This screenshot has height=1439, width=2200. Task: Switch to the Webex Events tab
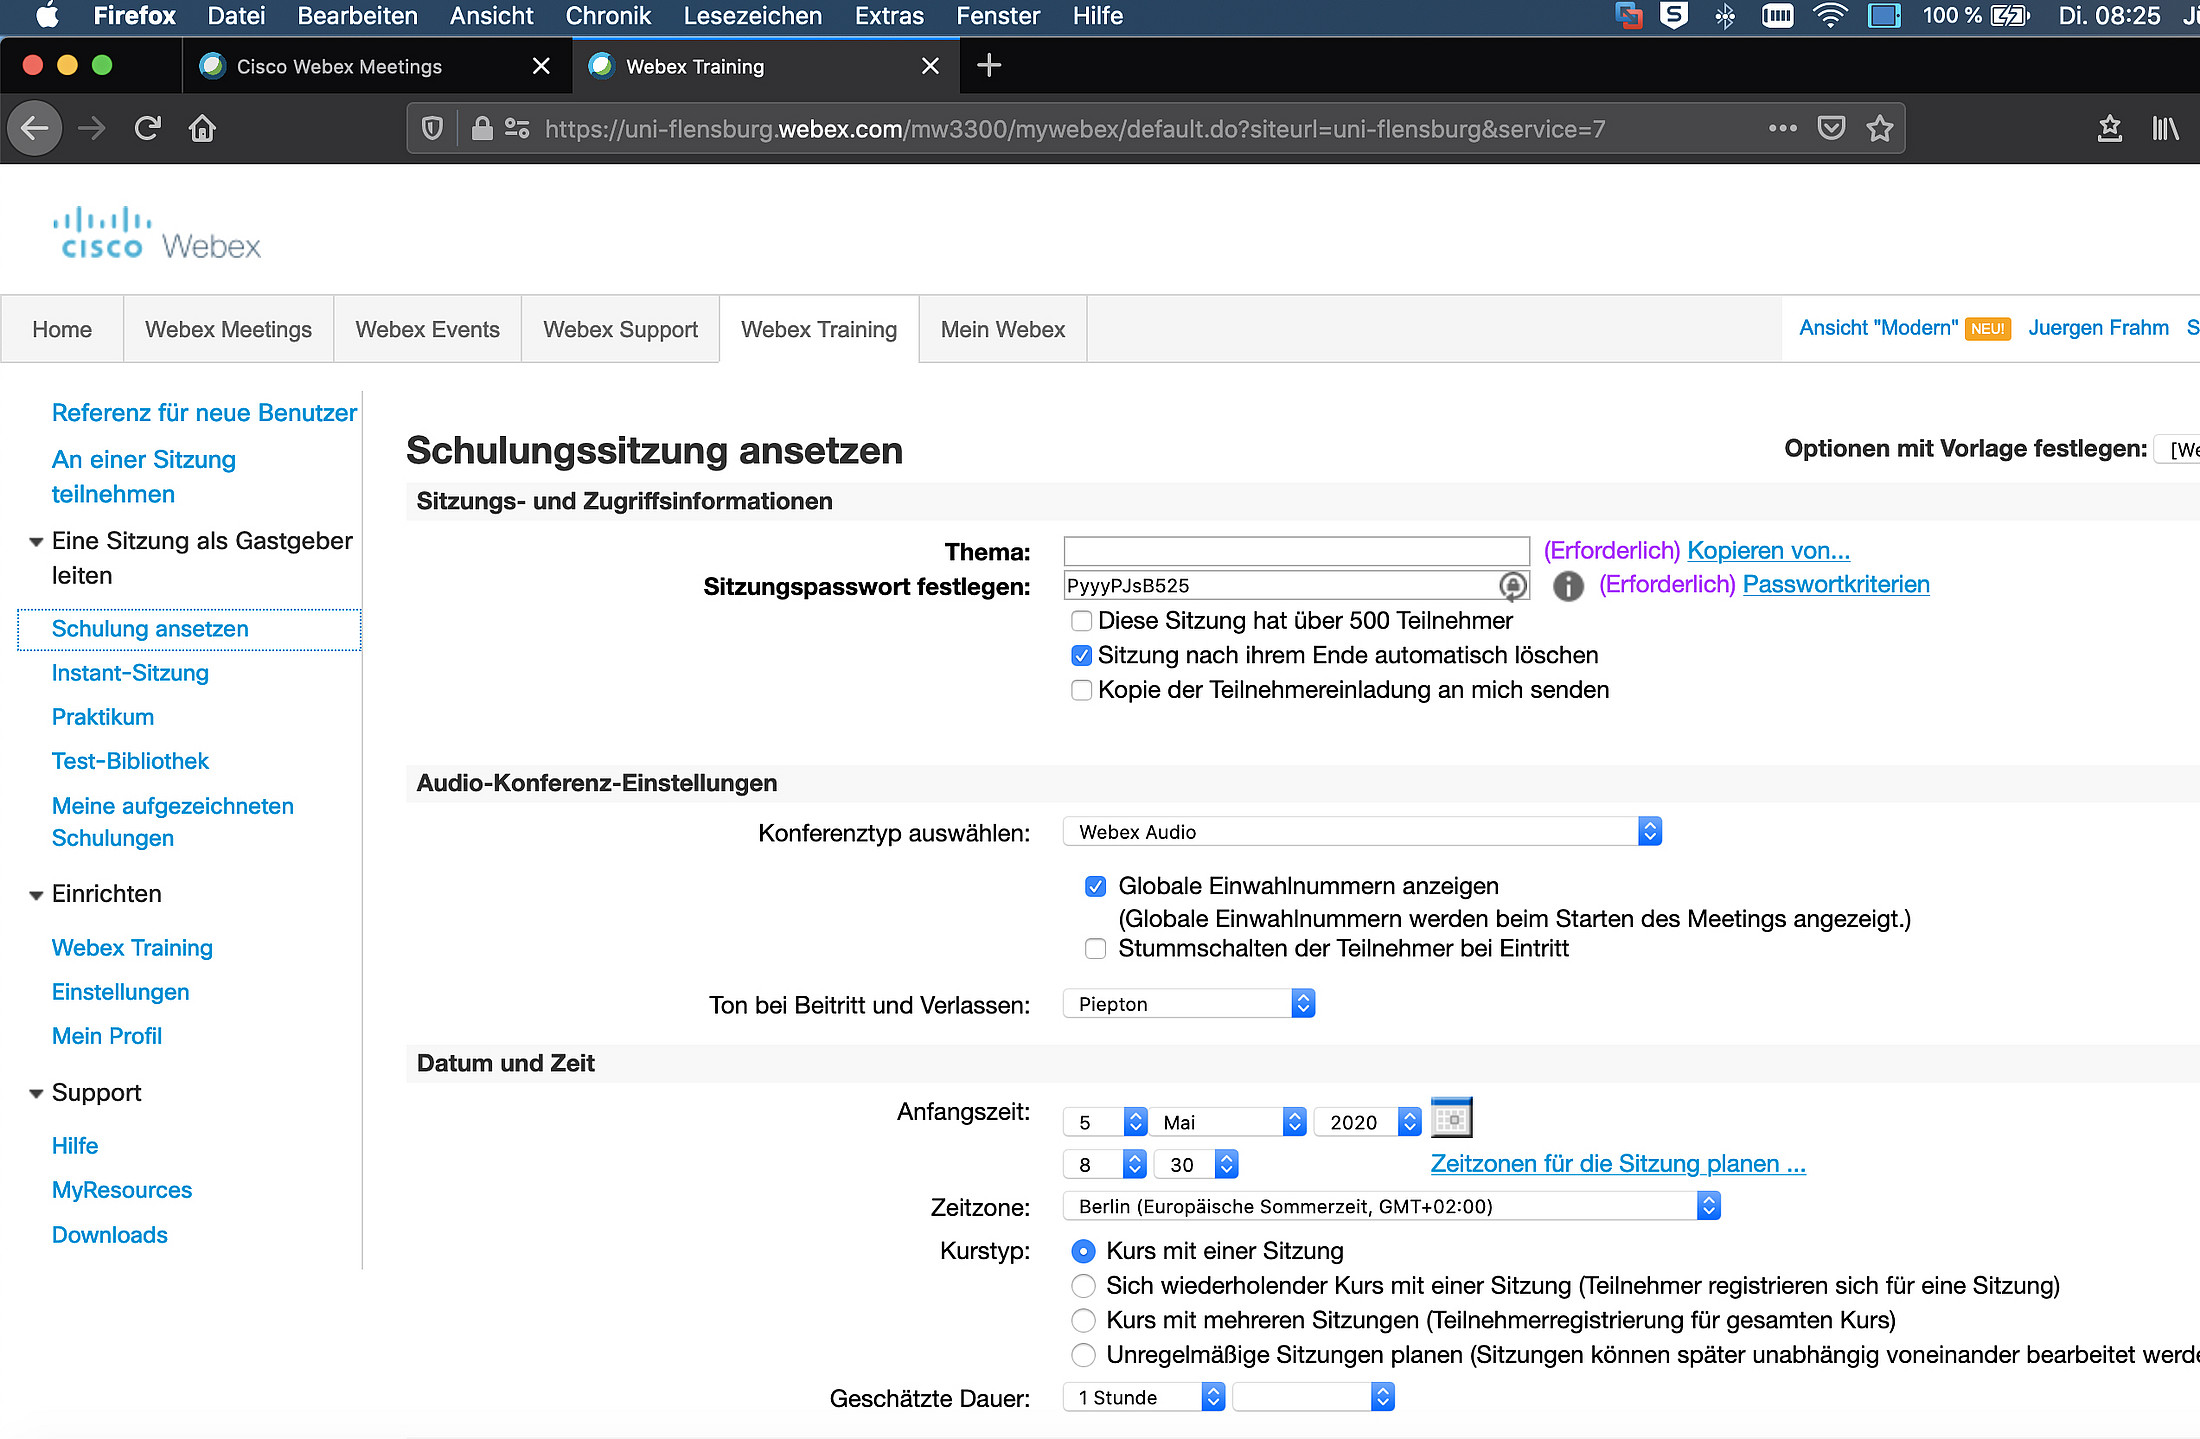click(x=427, y=329)
